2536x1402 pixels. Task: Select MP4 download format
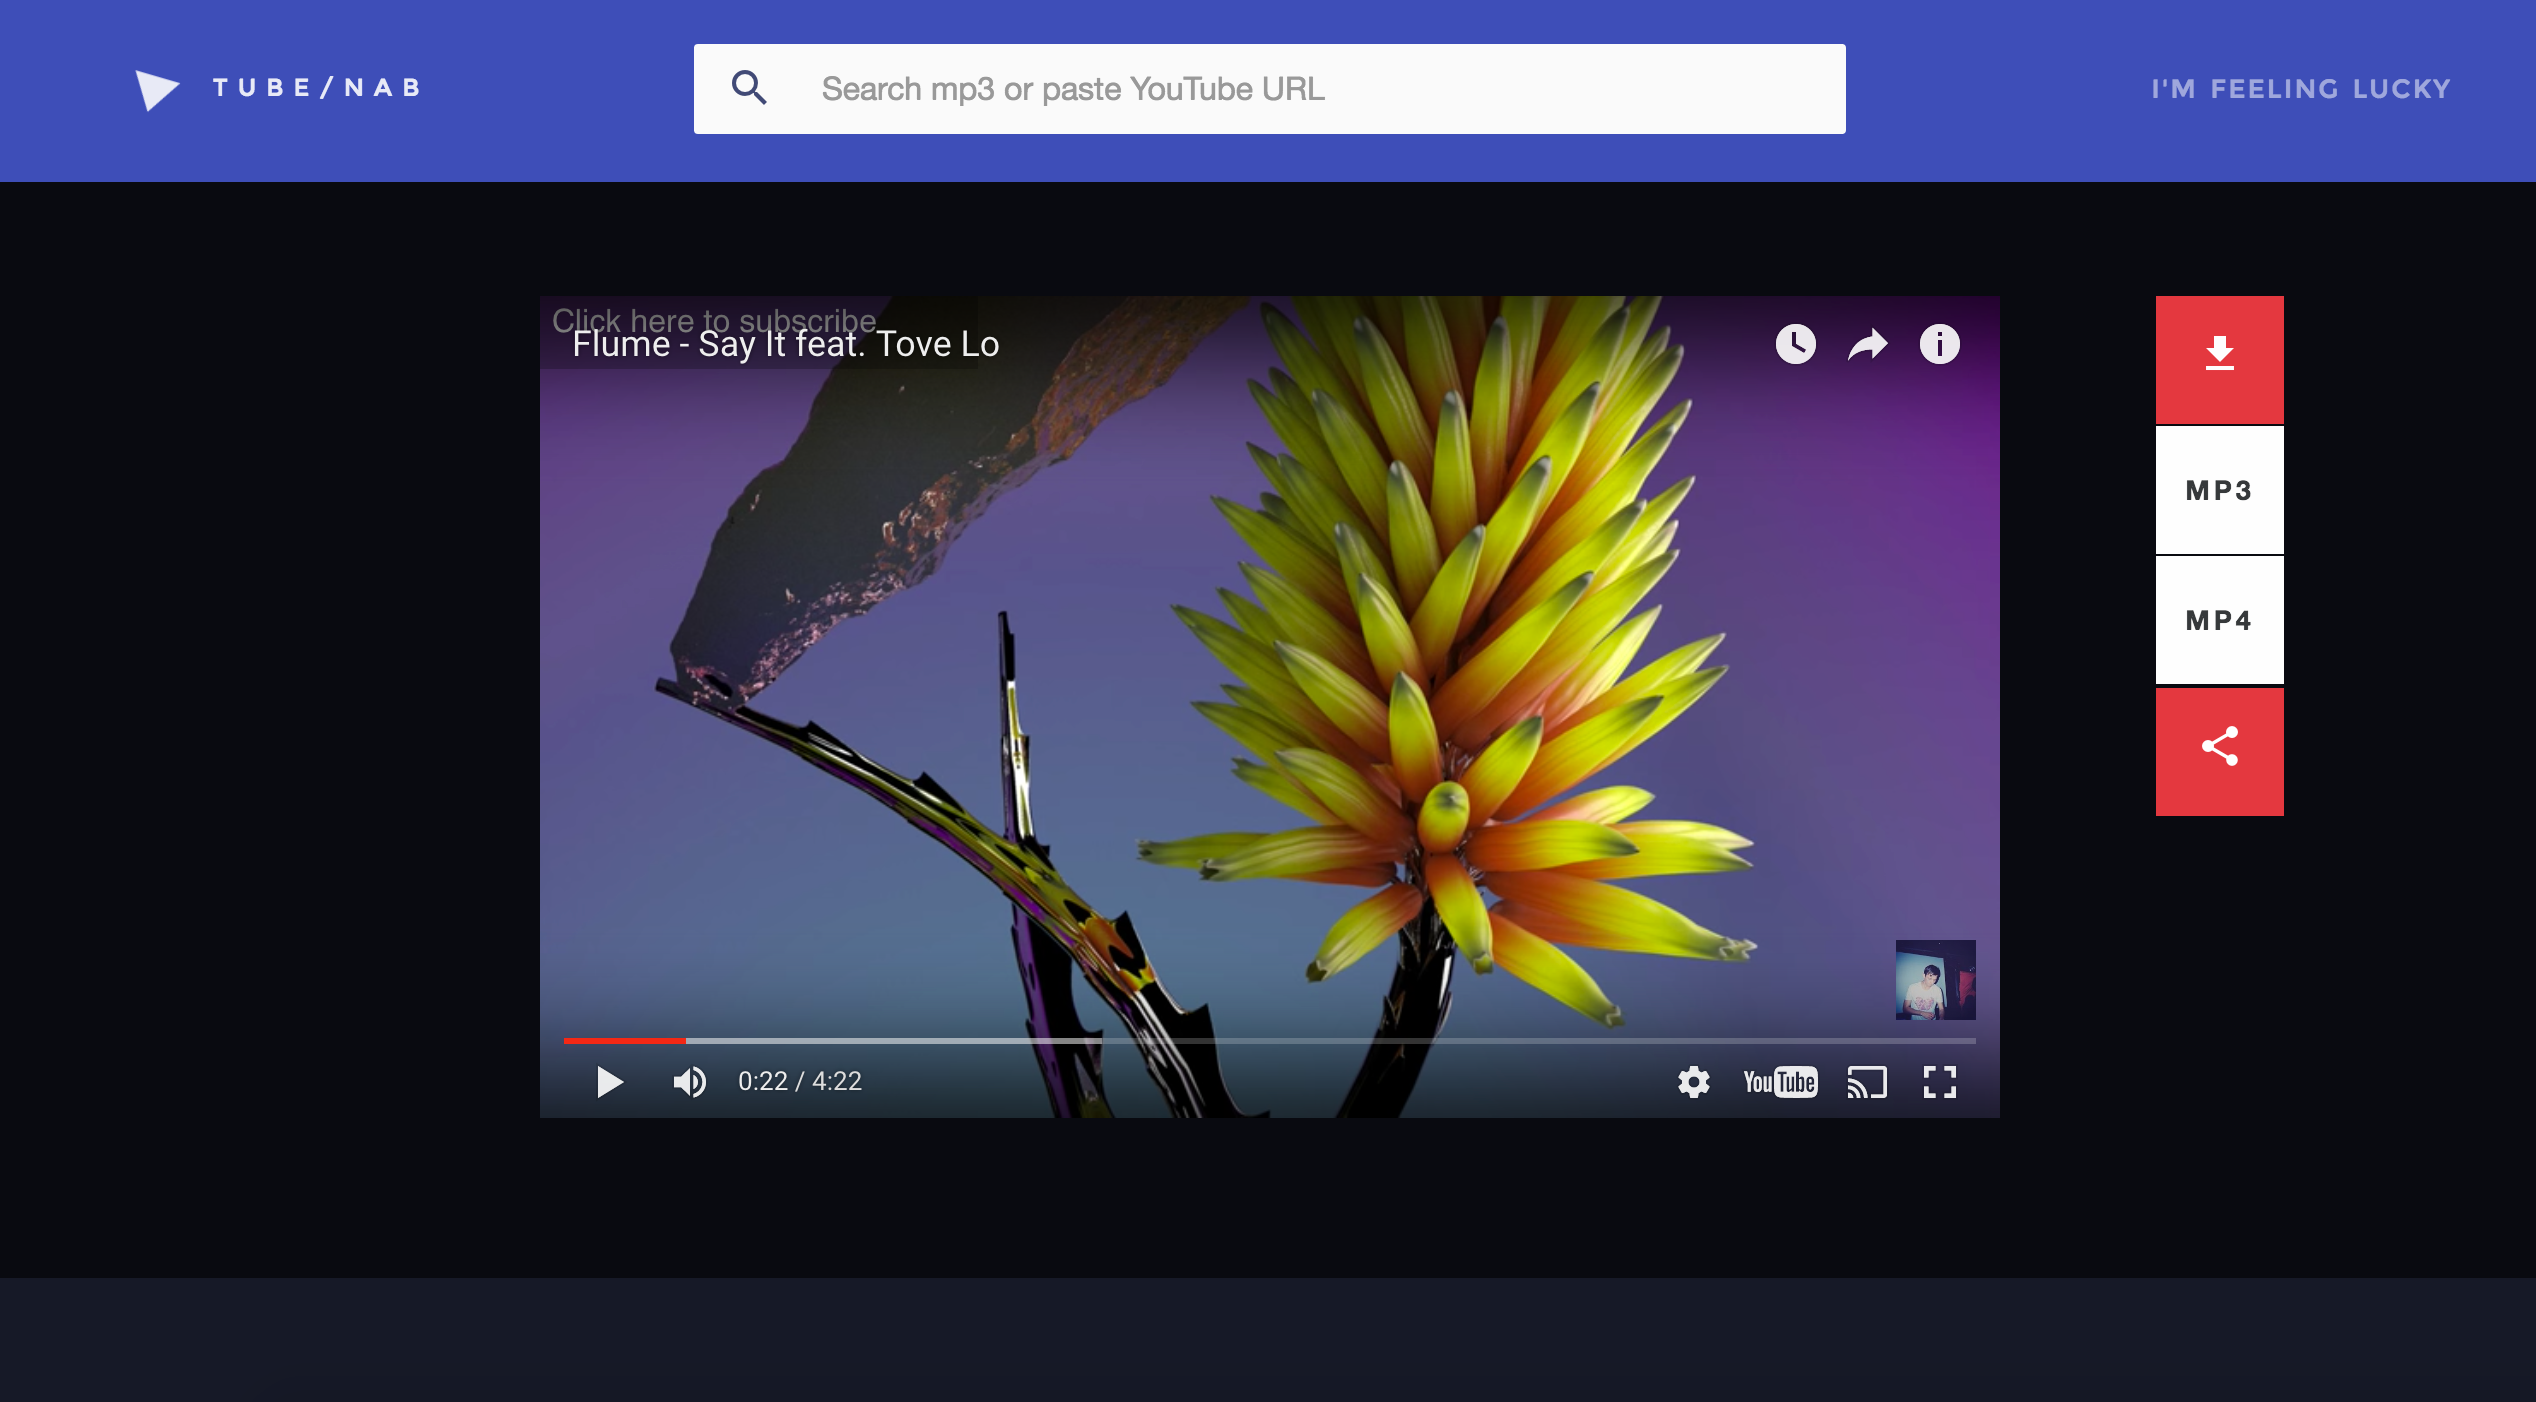[x=2219, y=620]
